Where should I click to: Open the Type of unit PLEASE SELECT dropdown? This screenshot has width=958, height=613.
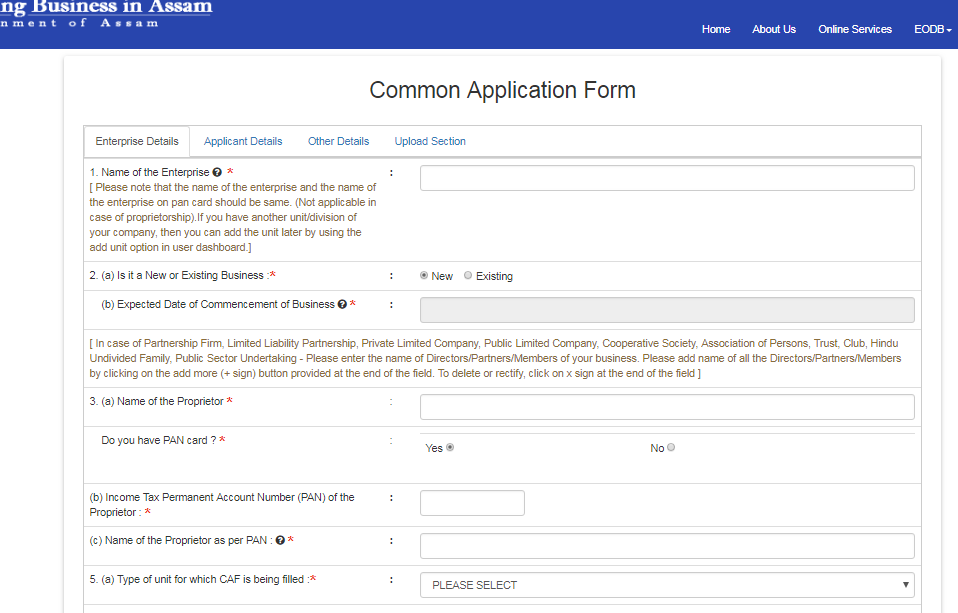667,585
